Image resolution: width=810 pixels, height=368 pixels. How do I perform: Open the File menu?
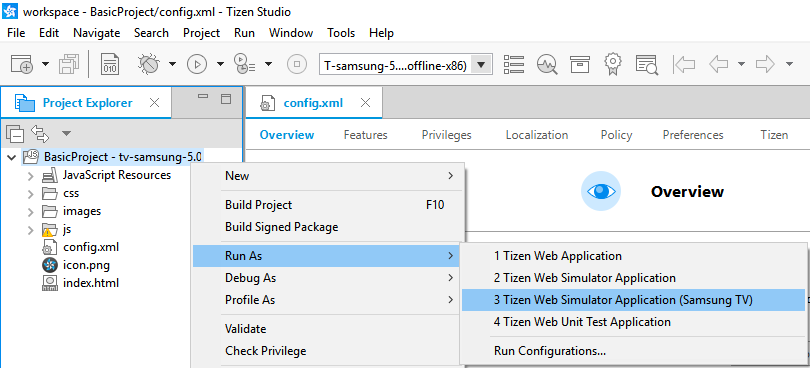(x=16, y=33)
